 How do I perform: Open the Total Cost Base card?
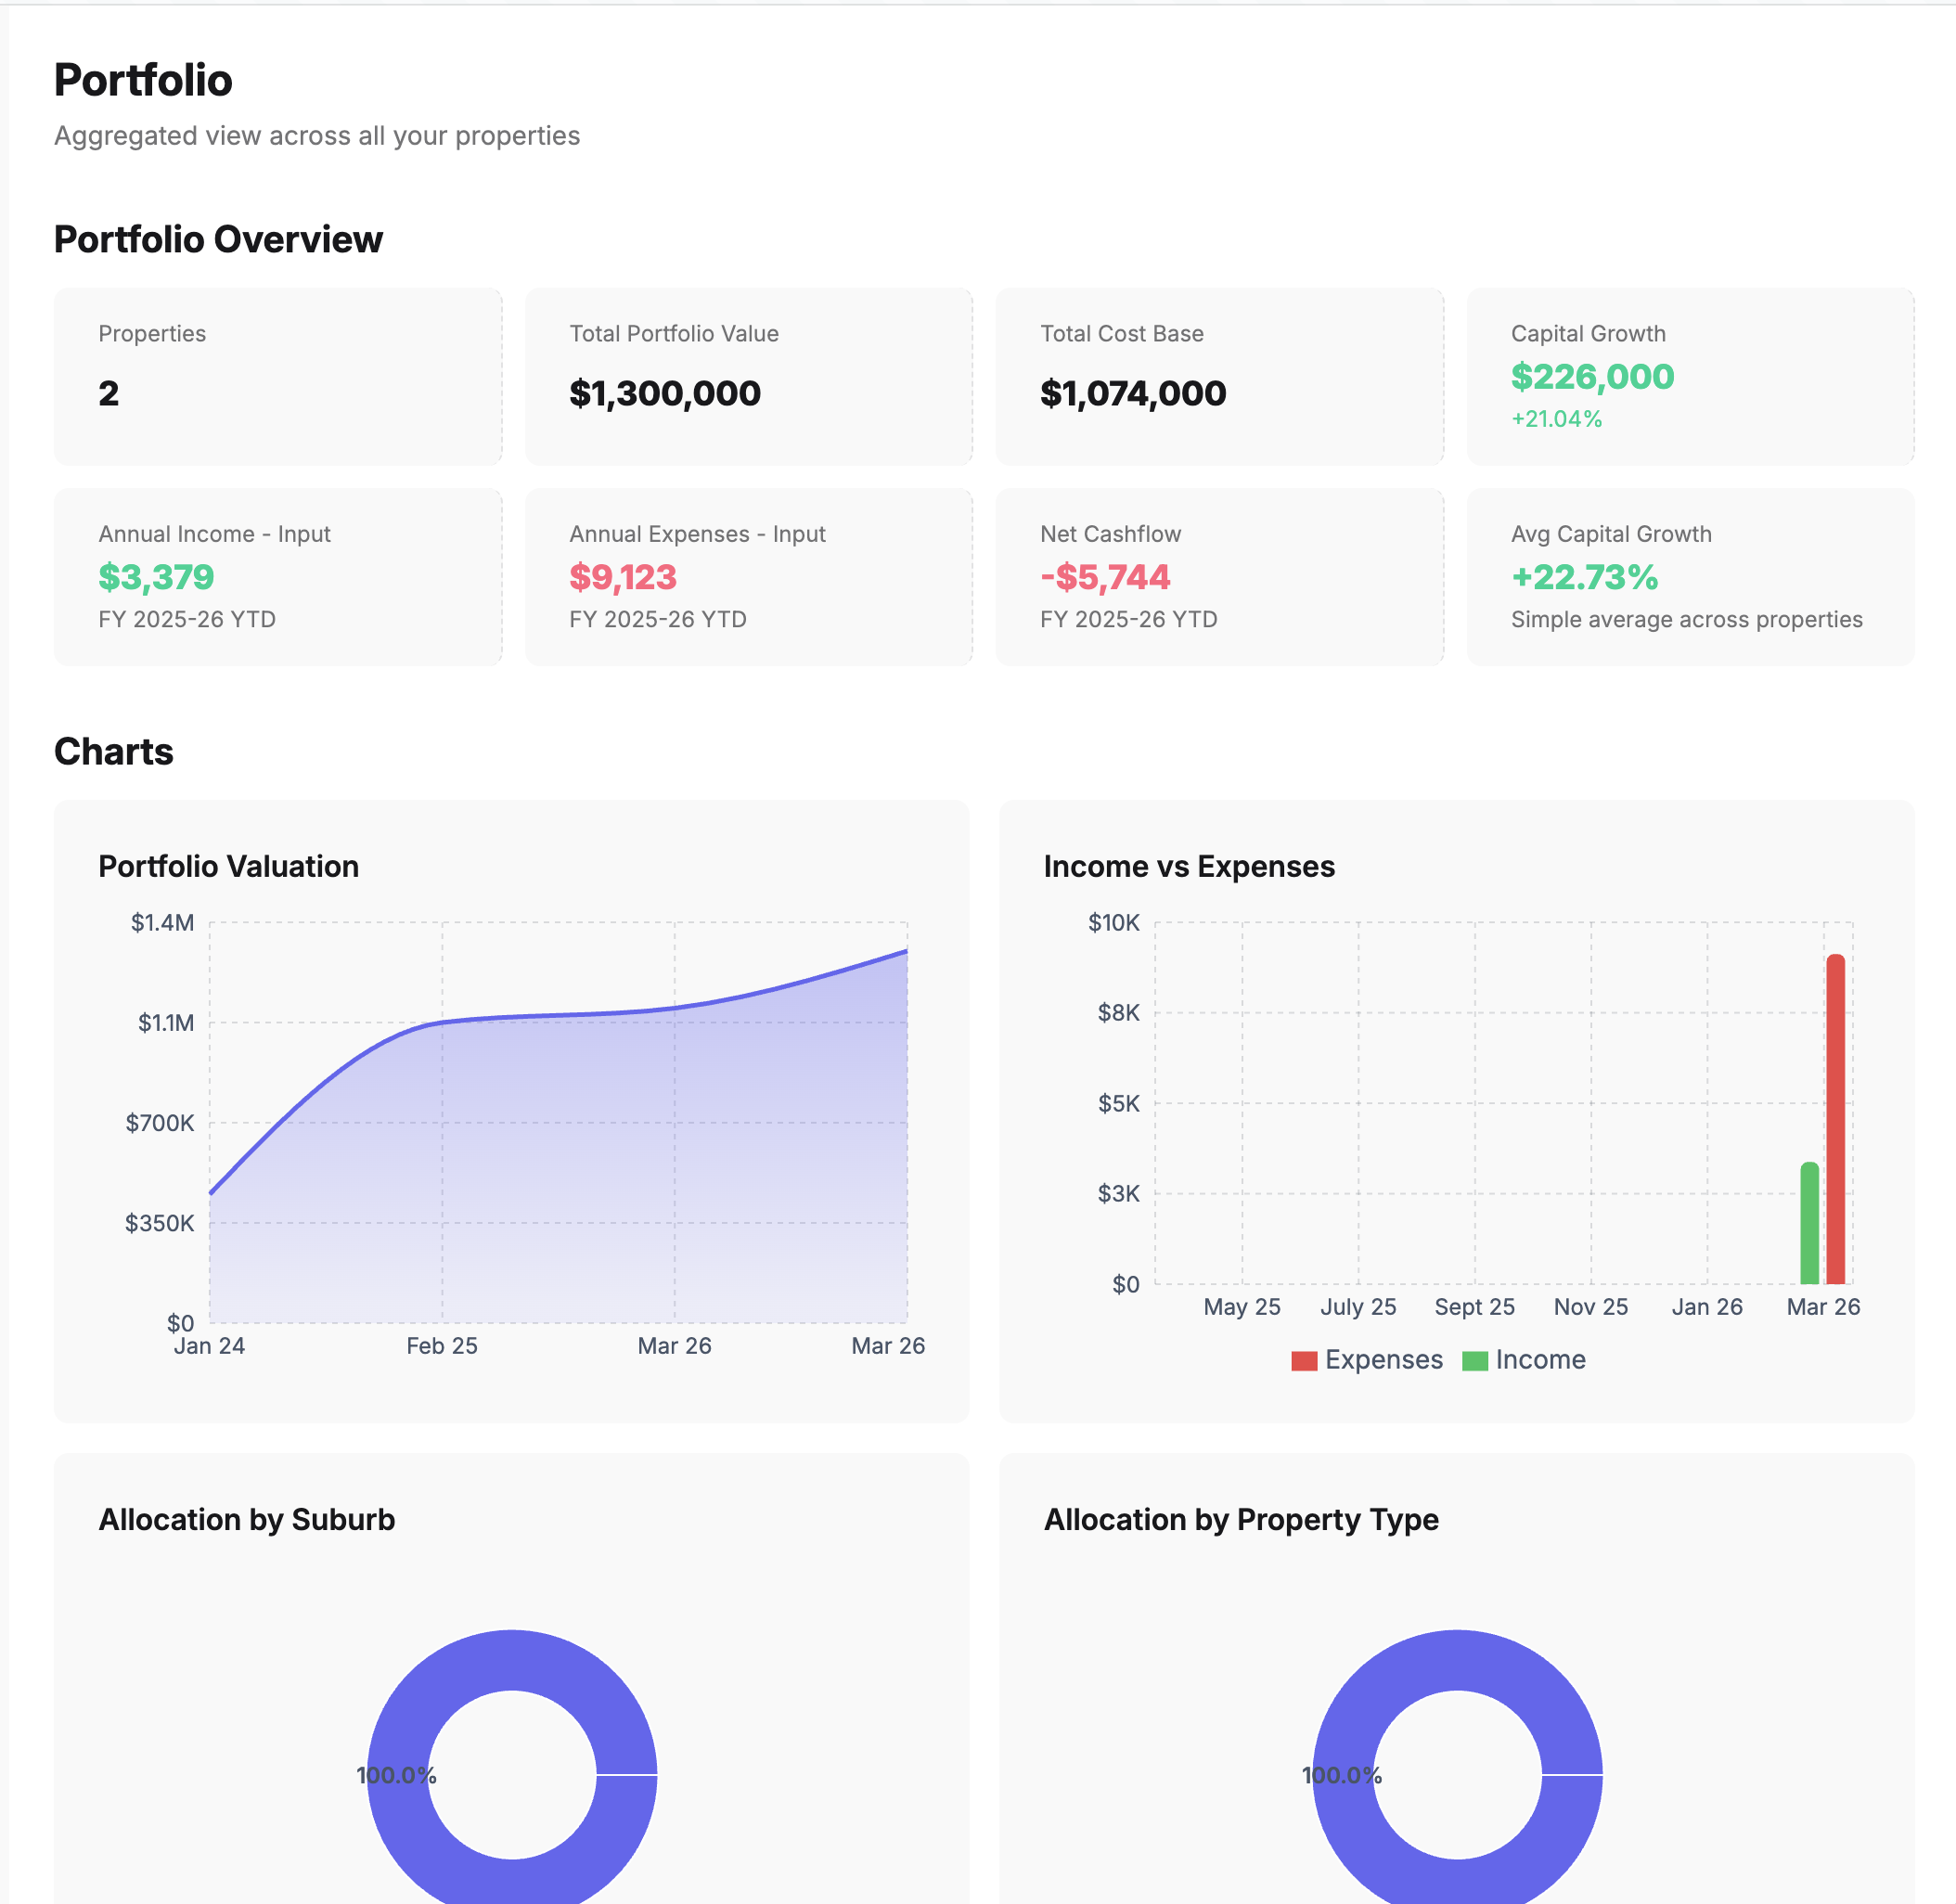tap(1220, 376)
